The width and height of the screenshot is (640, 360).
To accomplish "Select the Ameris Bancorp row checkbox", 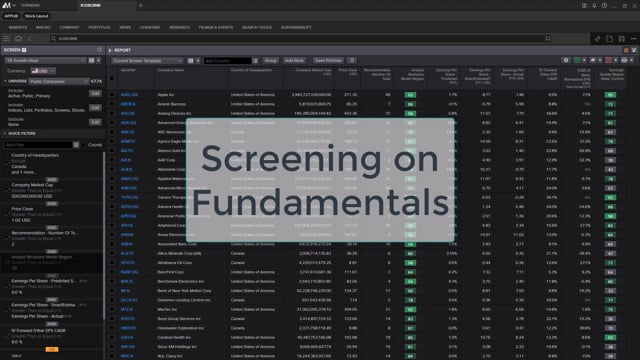I will (112, 104).
